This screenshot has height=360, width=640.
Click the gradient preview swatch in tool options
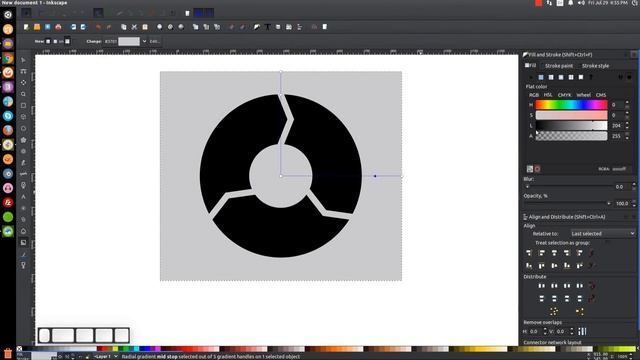[129, 41]
